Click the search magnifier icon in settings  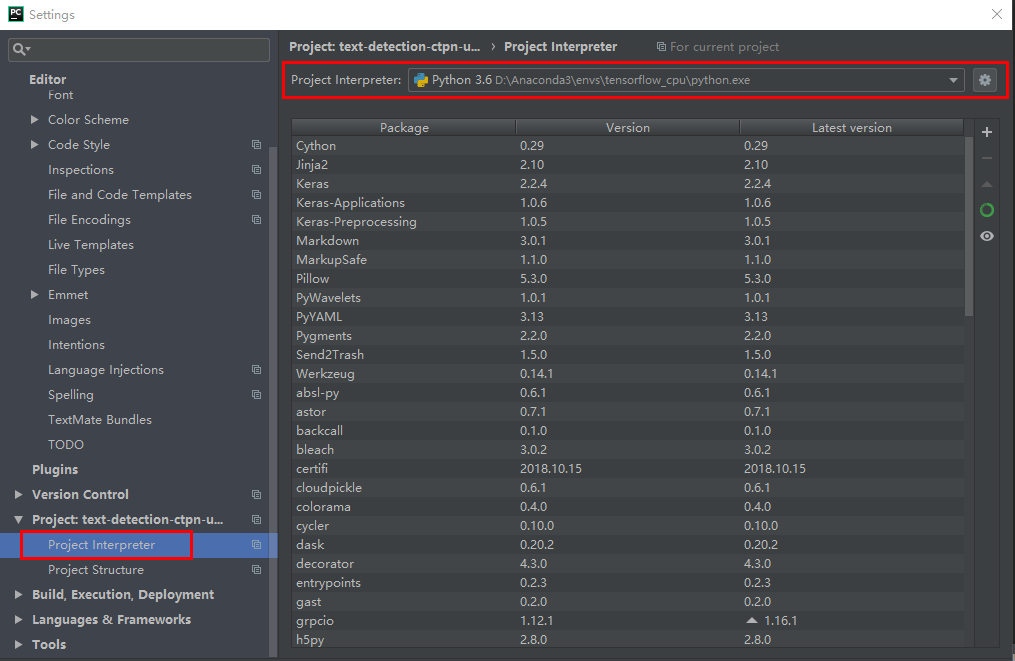21,49
